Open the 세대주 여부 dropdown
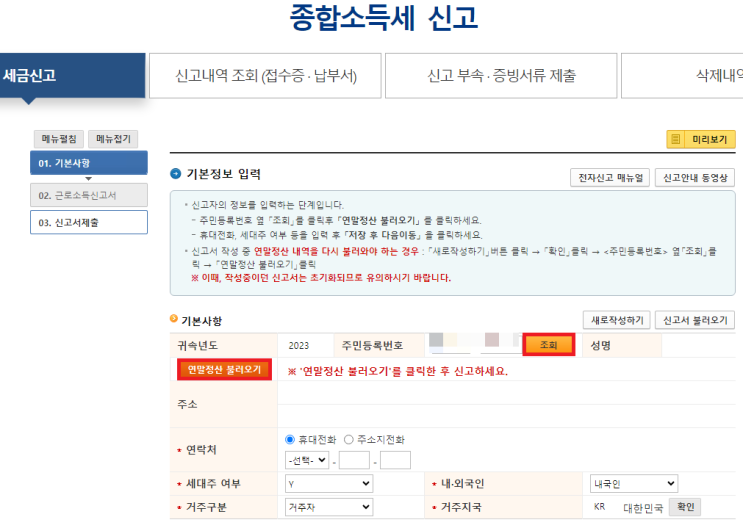Screen dimensions: 743x528 [329, 483]
